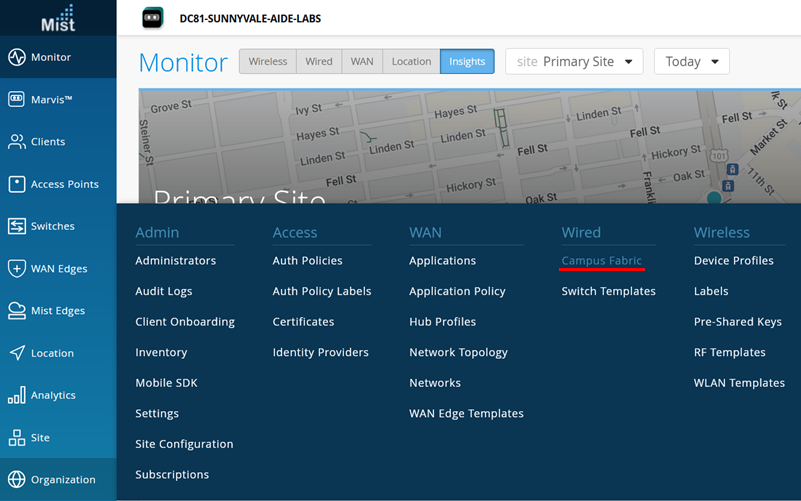Click the Analytics chart icon

(x=17, y=395)
